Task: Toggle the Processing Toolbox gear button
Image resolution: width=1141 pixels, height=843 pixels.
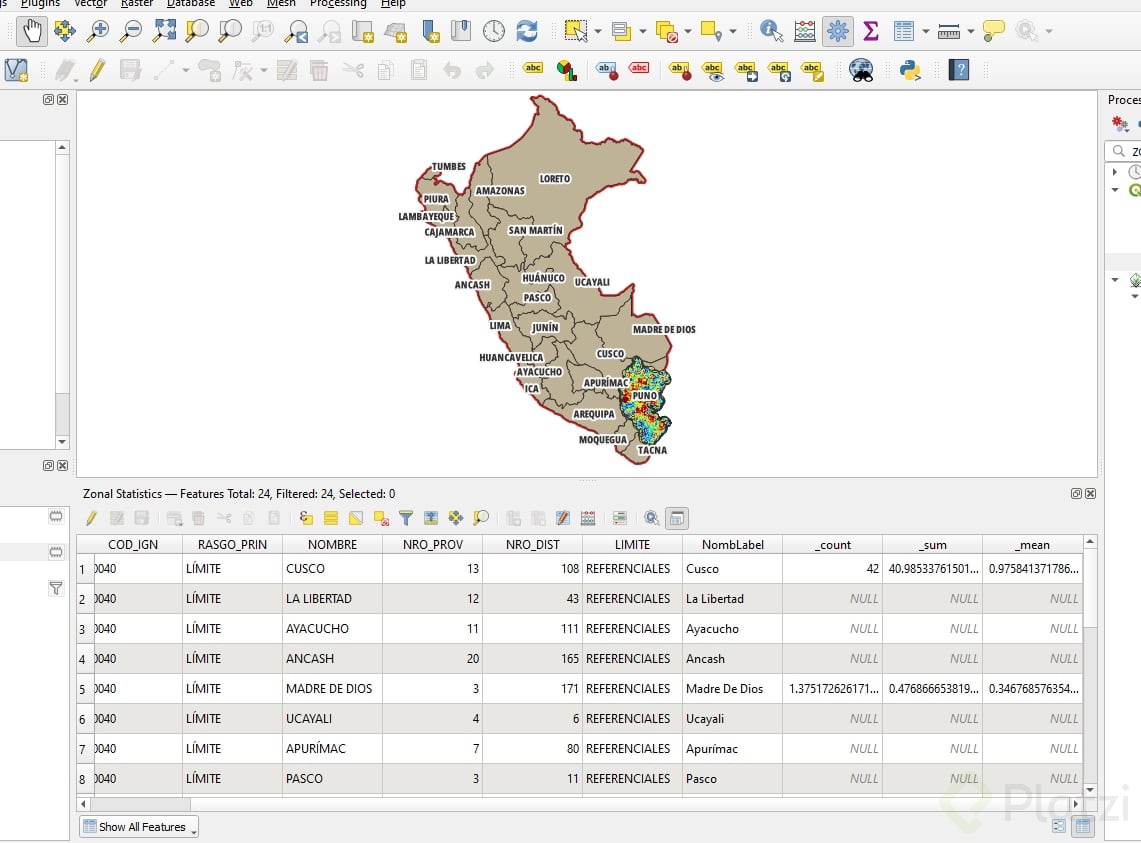Action: [838, 31]
